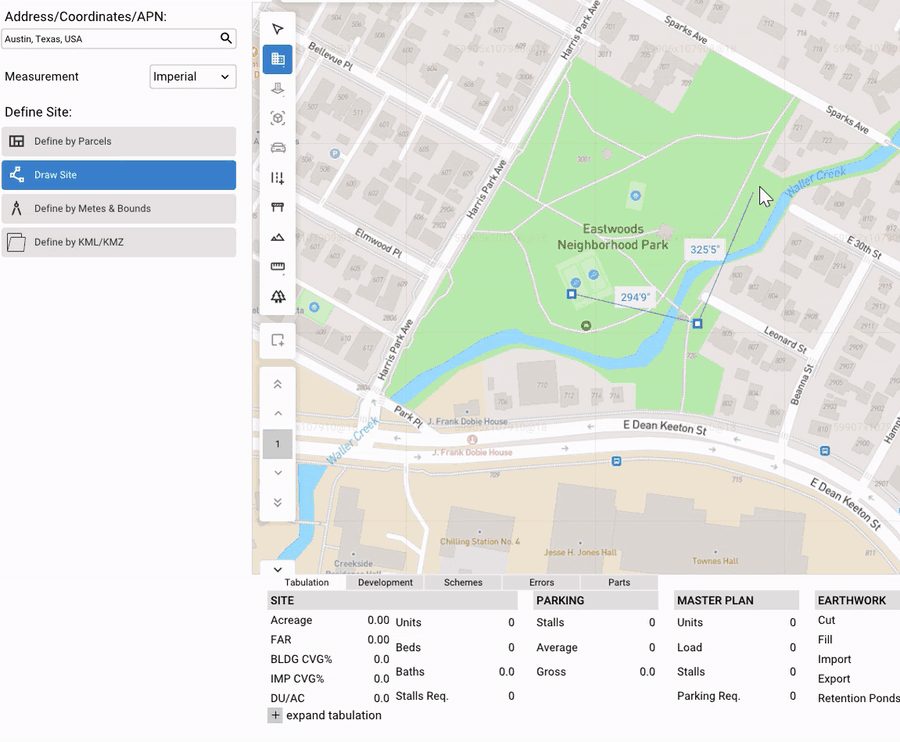Expand tabulation with plus button
The width and height of the screenshot is (900, 742).
[x=276, y=716]
